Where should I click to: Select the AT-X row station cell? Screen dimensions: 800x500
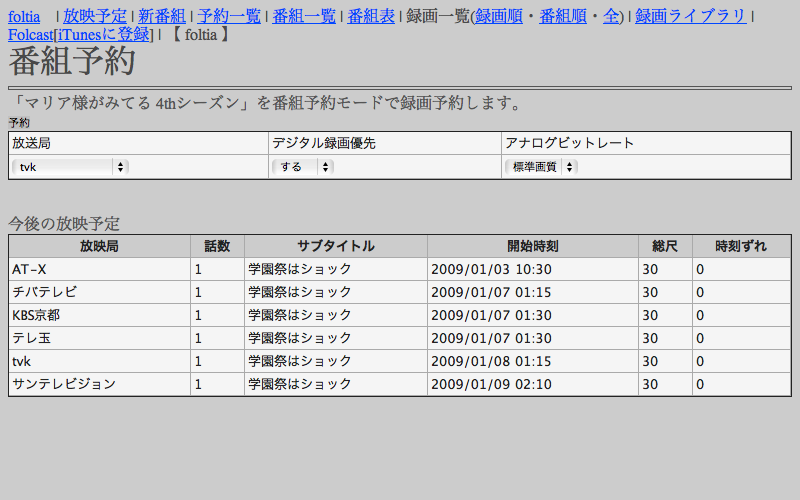click(x=99, y=269)
